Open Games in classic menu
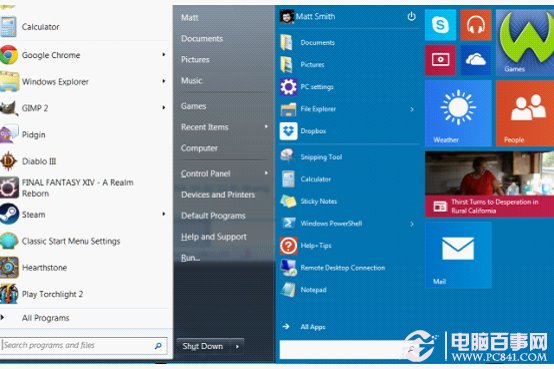This screenshot has height=369, width=554. pos(193,106)
